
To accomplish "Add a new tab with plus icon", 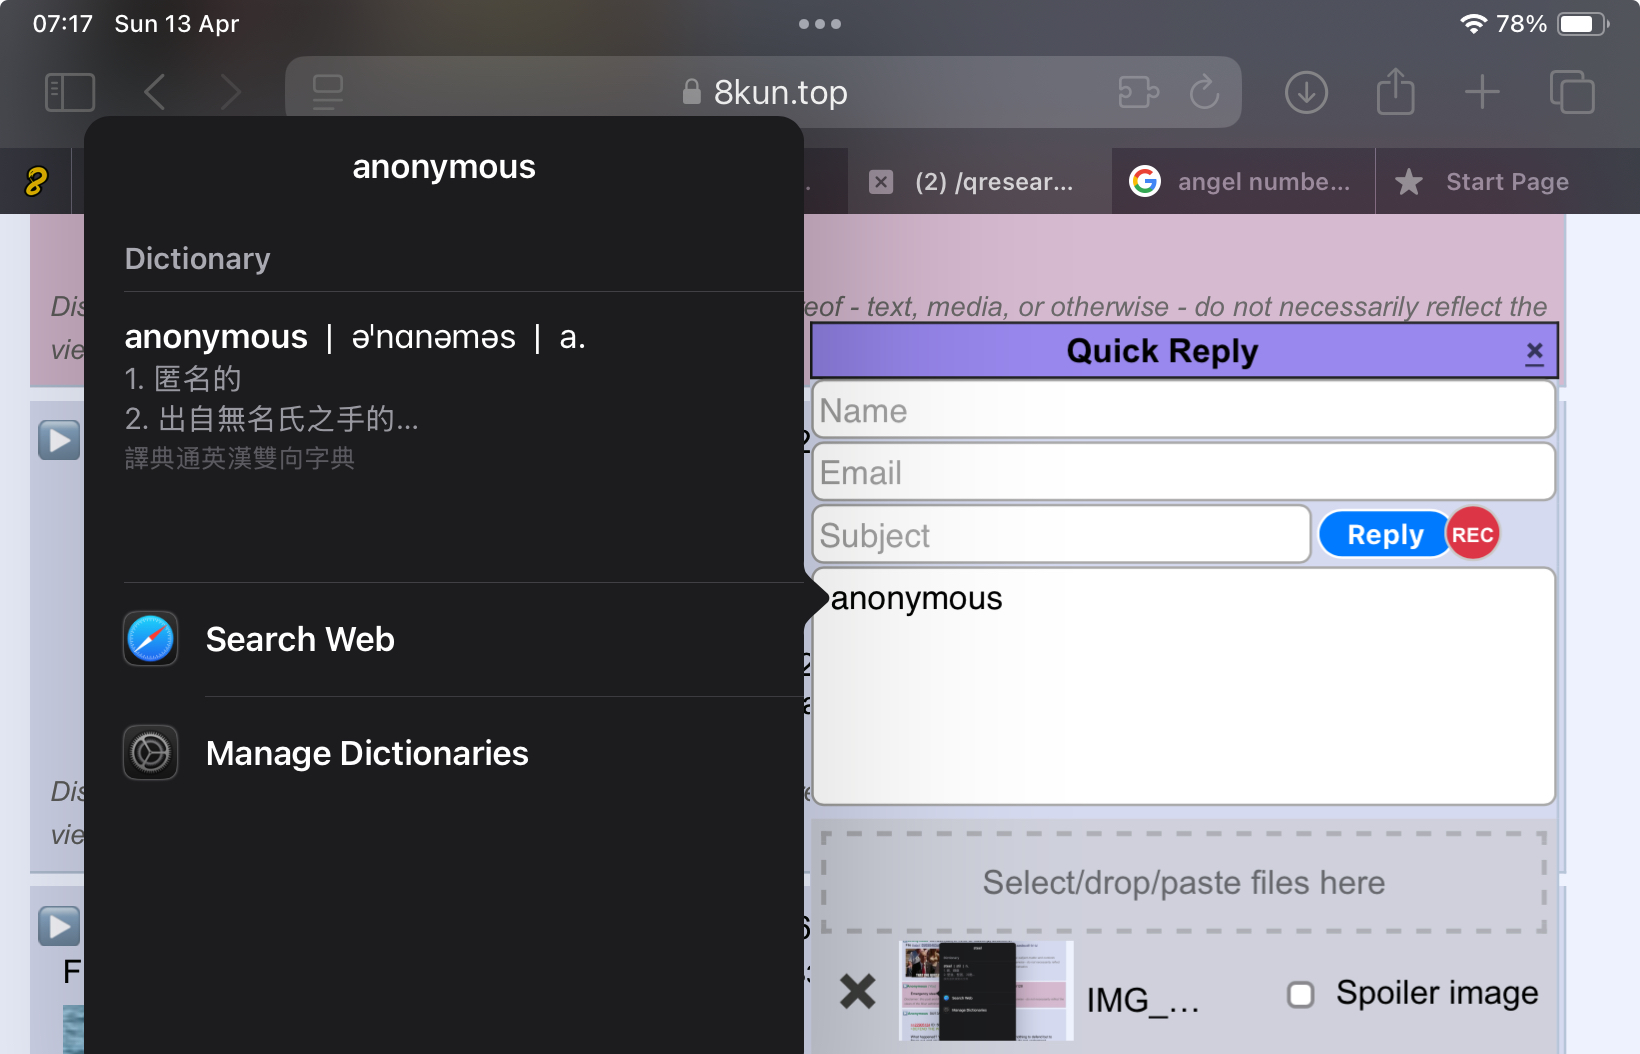I will coord(1482,92).
